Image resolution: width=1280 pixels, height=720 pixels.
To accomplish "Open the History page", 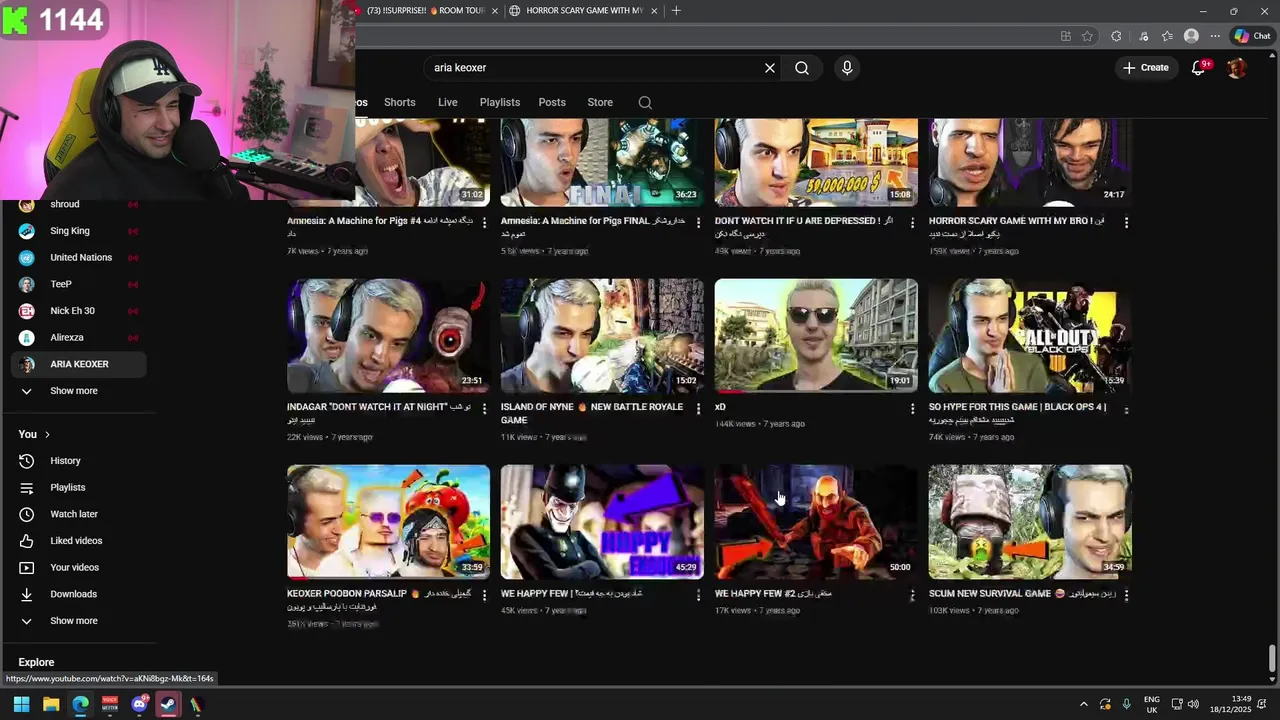I will [x=79, y=461].
